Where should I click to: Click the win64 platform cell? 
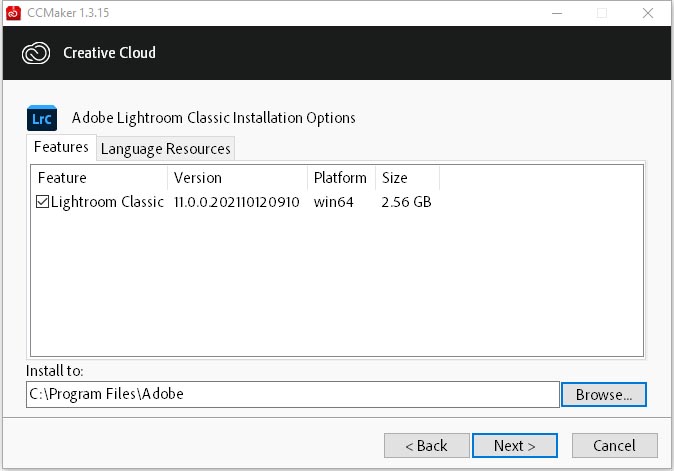click(x=334, y=202)
